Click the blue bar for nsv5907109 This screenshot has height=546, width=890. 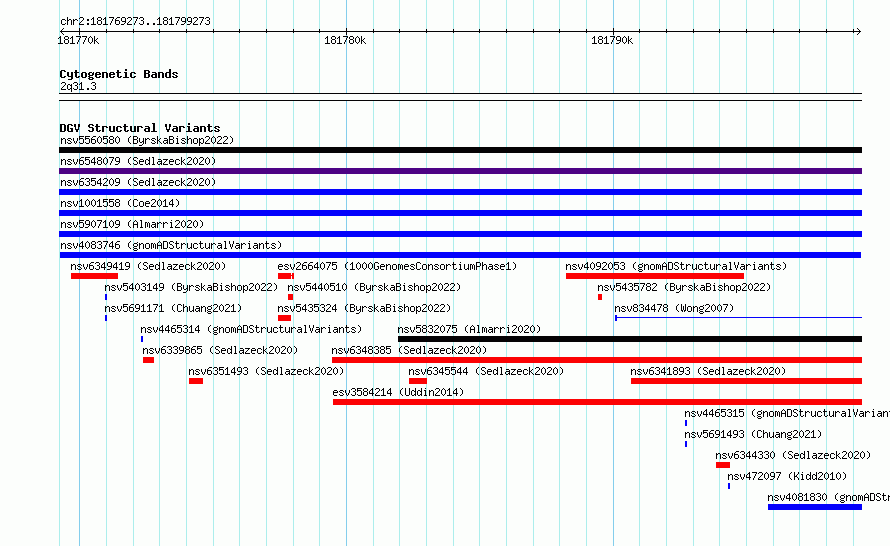click(x=460, y=234)
